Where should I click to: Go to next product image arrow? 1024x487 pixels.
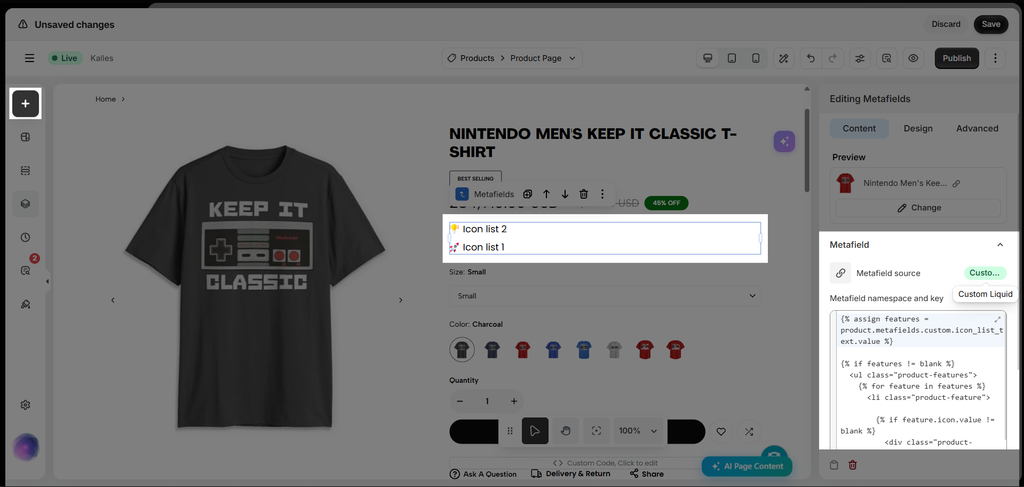400,300
